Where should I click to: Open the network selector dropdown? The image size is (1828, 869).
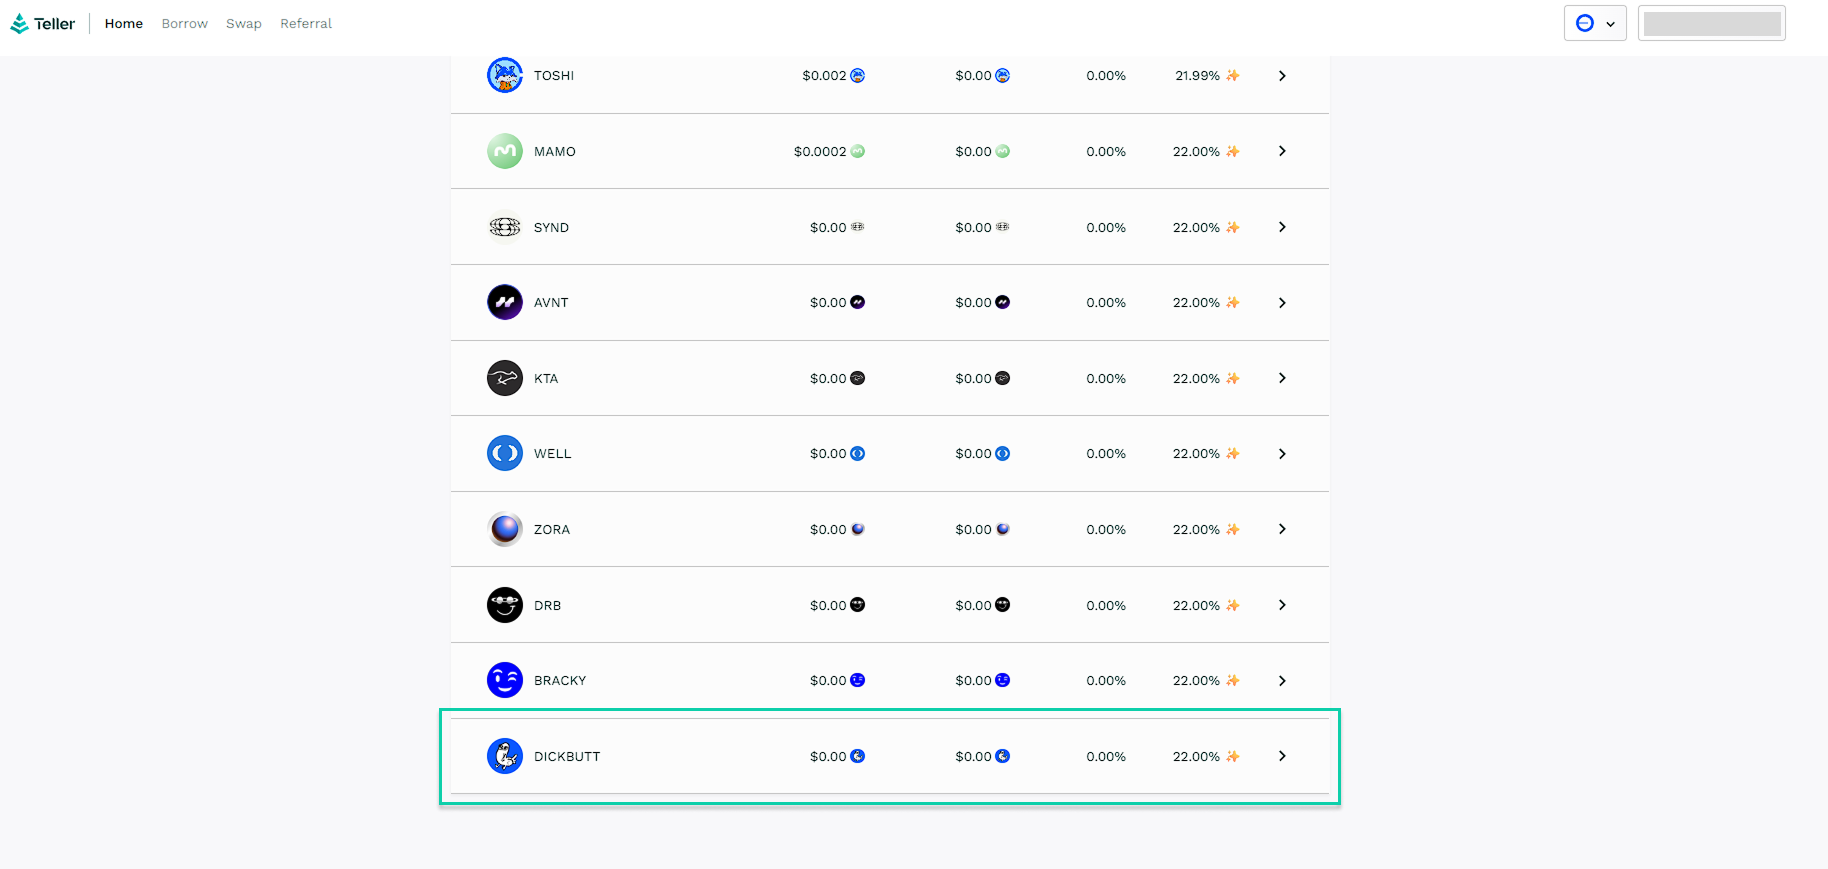(1594, 24)
